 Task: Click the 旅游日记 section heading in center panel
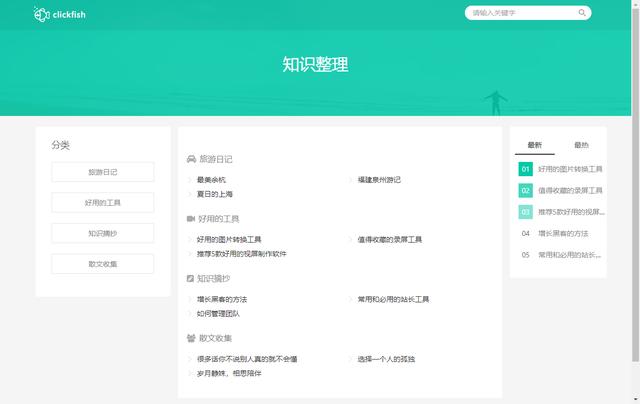tap(216, 159)
